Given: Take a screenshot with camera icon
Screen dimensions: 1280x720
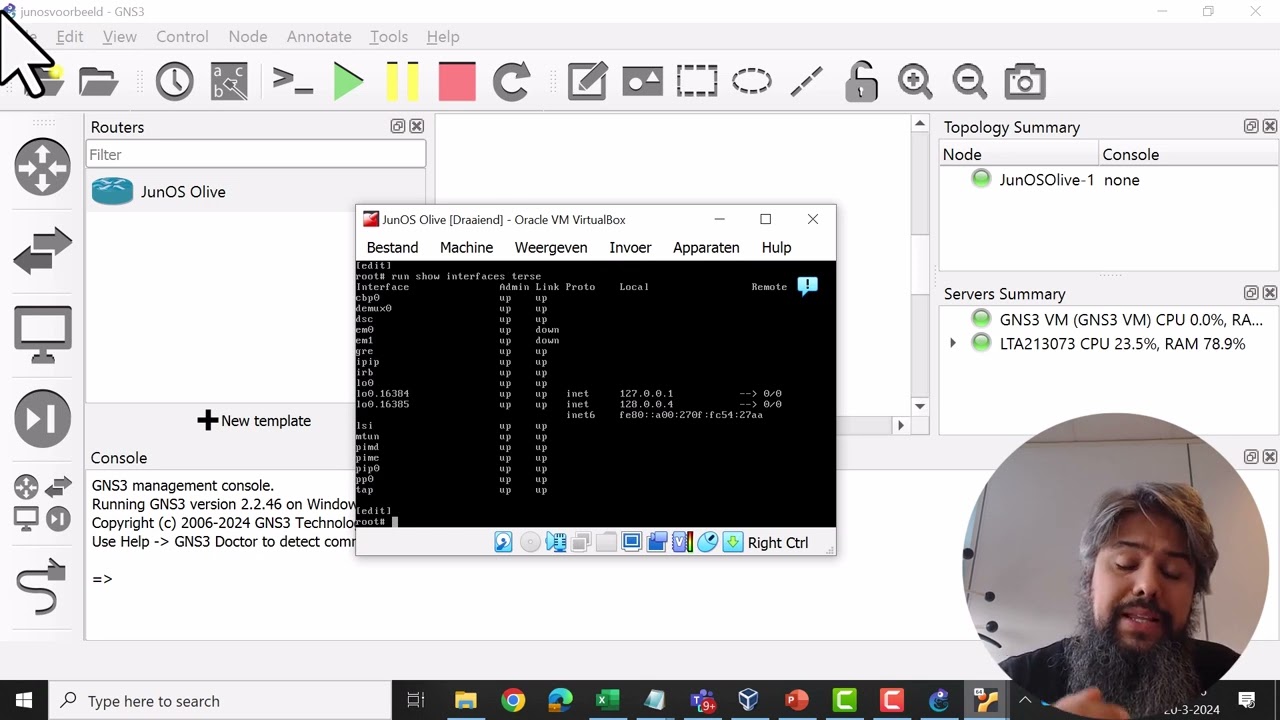Looking at the screenshot, I should [x=1025, y=81].
